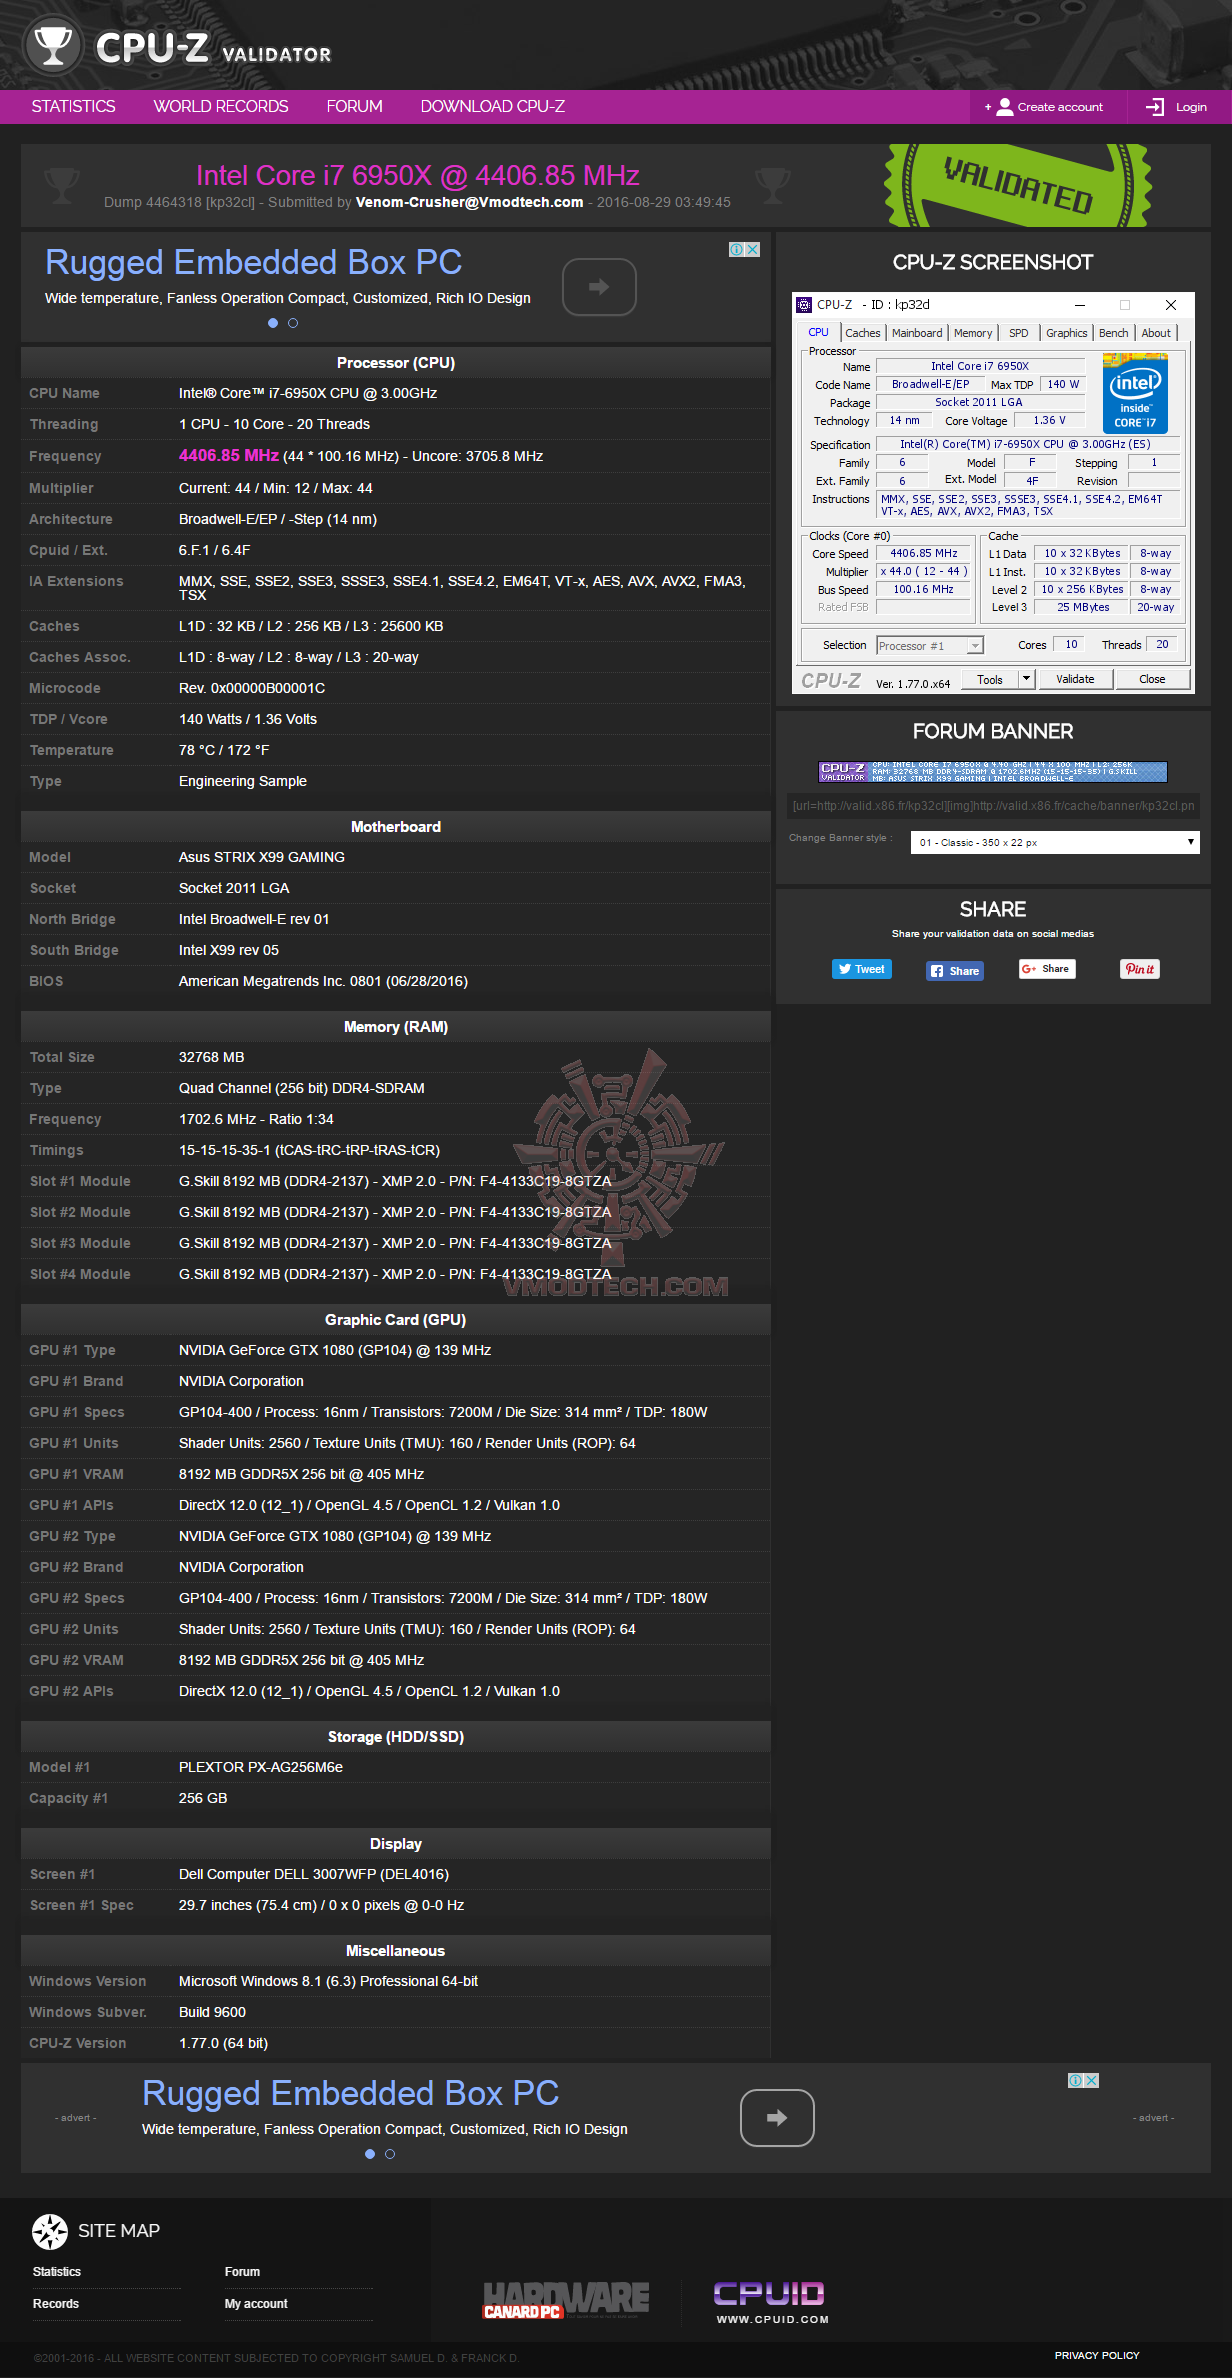Select second carousel dot in bottom ad
Image resolution: width=1232 pixels, height=2378 pixels.
(x=390, y=2154)
